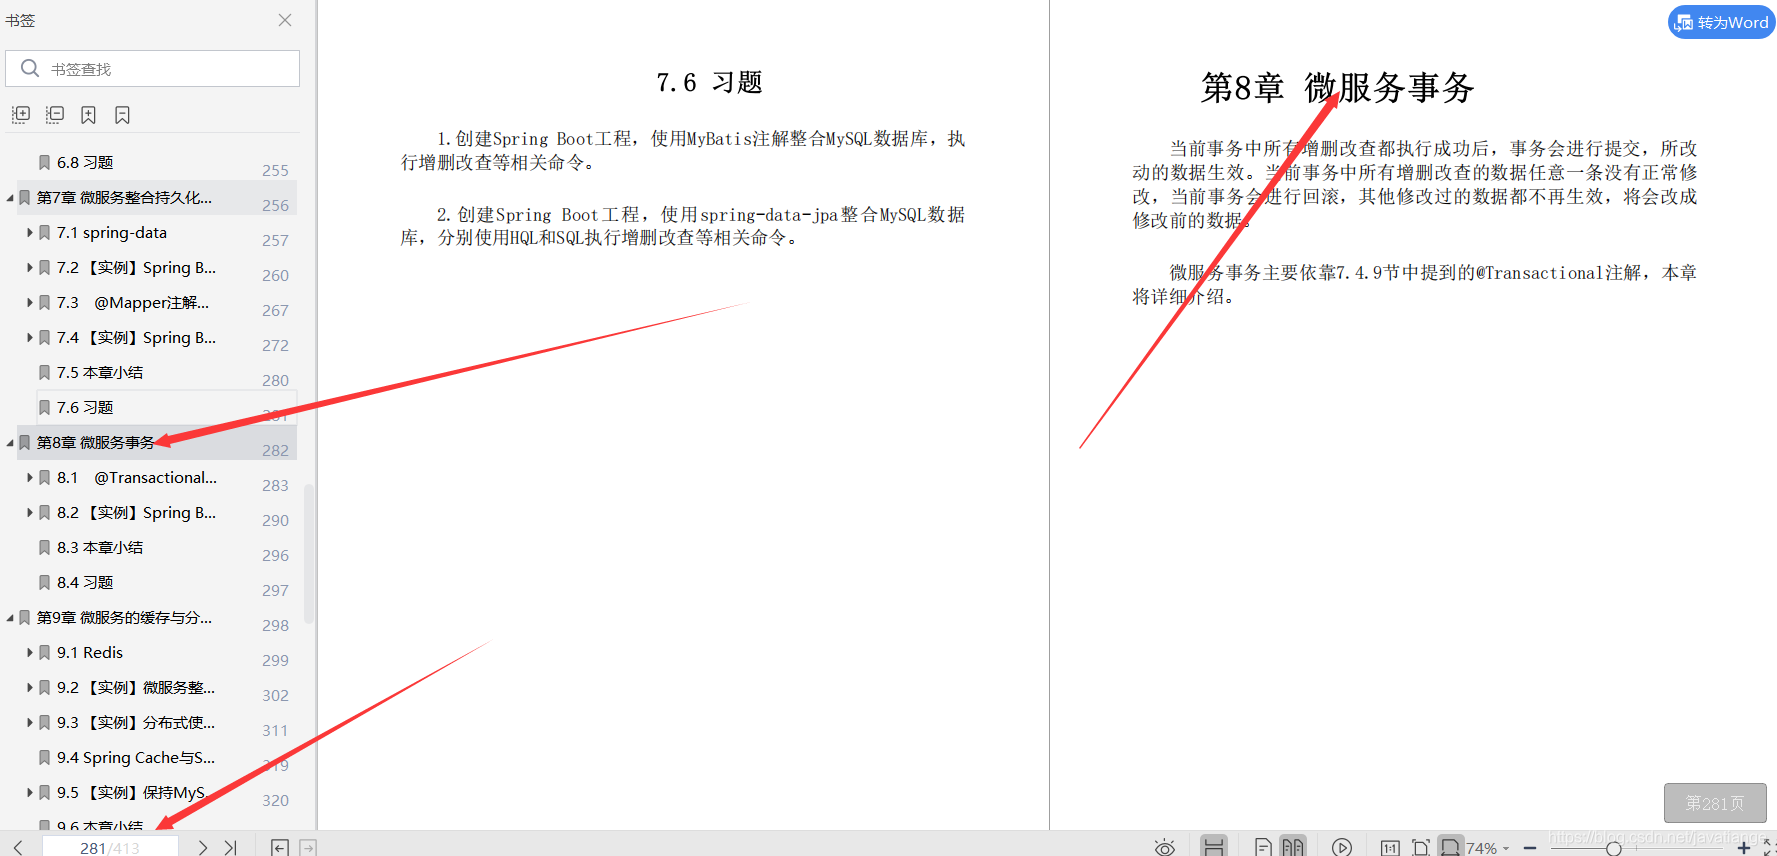The height and width of the screenshot is (856, 1777).
Task: Collapse the 第9章 微服务的缓存与分 chapter
Action: (10, 618)
